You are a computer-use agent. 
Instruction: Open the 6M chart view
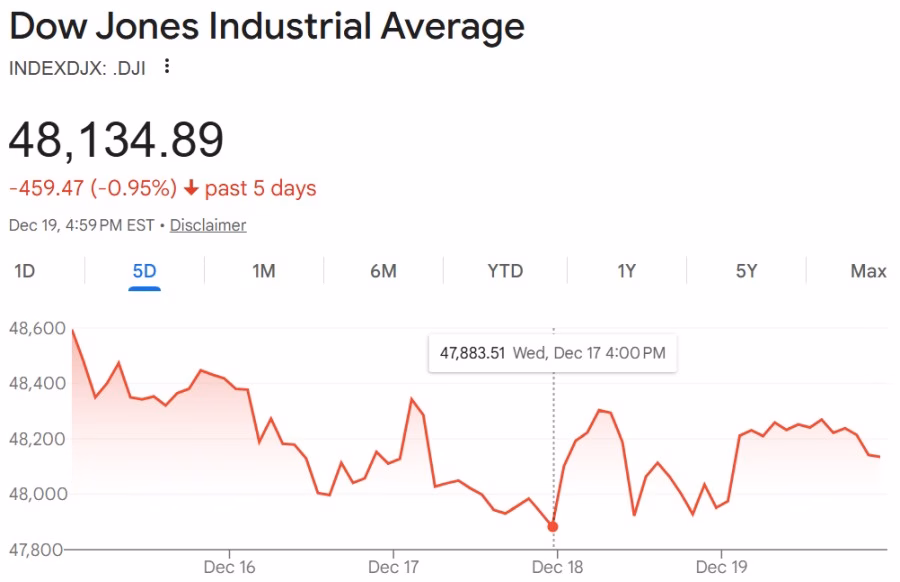[x=384, y=271]
